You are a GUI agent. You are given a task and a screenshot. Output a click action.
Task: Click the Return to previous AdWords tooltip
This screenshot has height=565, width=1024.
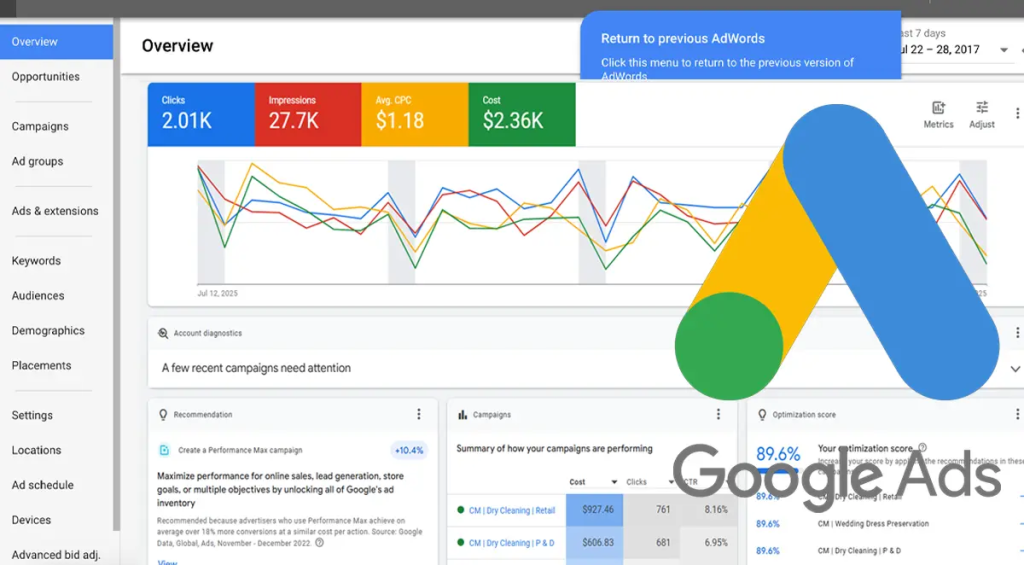pos(740,45)
